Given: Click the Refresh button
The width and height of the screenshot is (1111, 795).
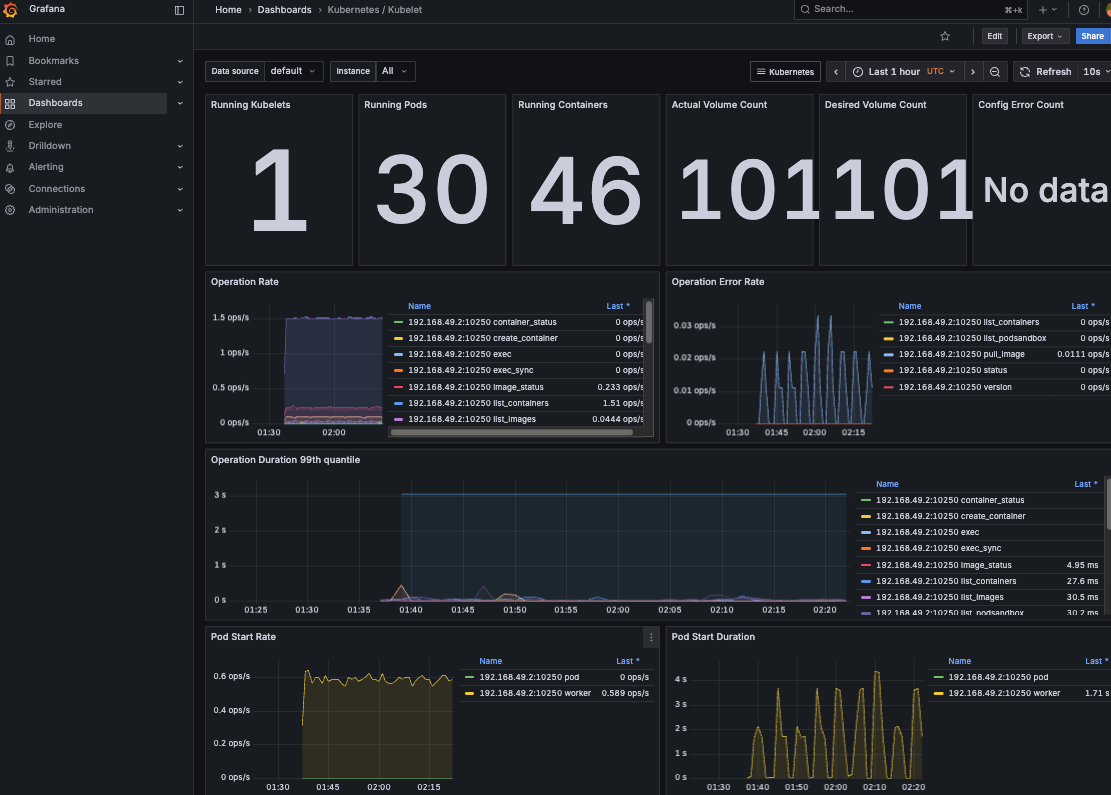Looking at the screenshot, I should tap(1046, 72).
